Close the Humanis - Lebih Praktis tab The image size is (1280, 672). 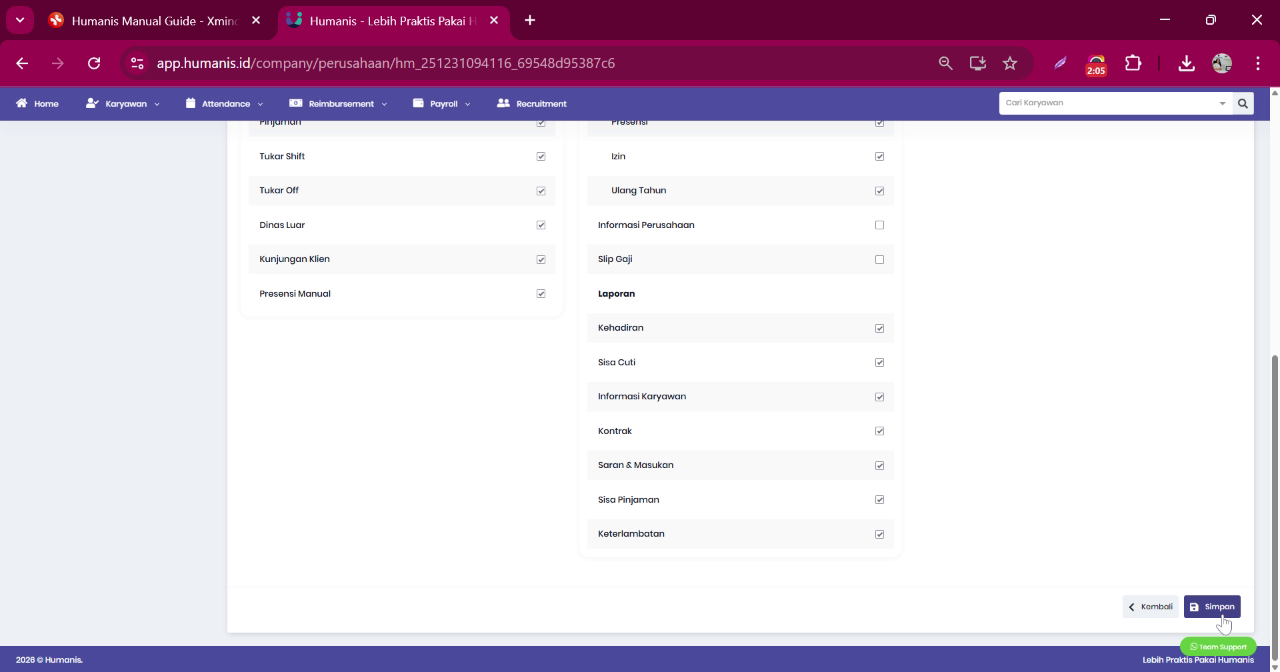[493, 20]
